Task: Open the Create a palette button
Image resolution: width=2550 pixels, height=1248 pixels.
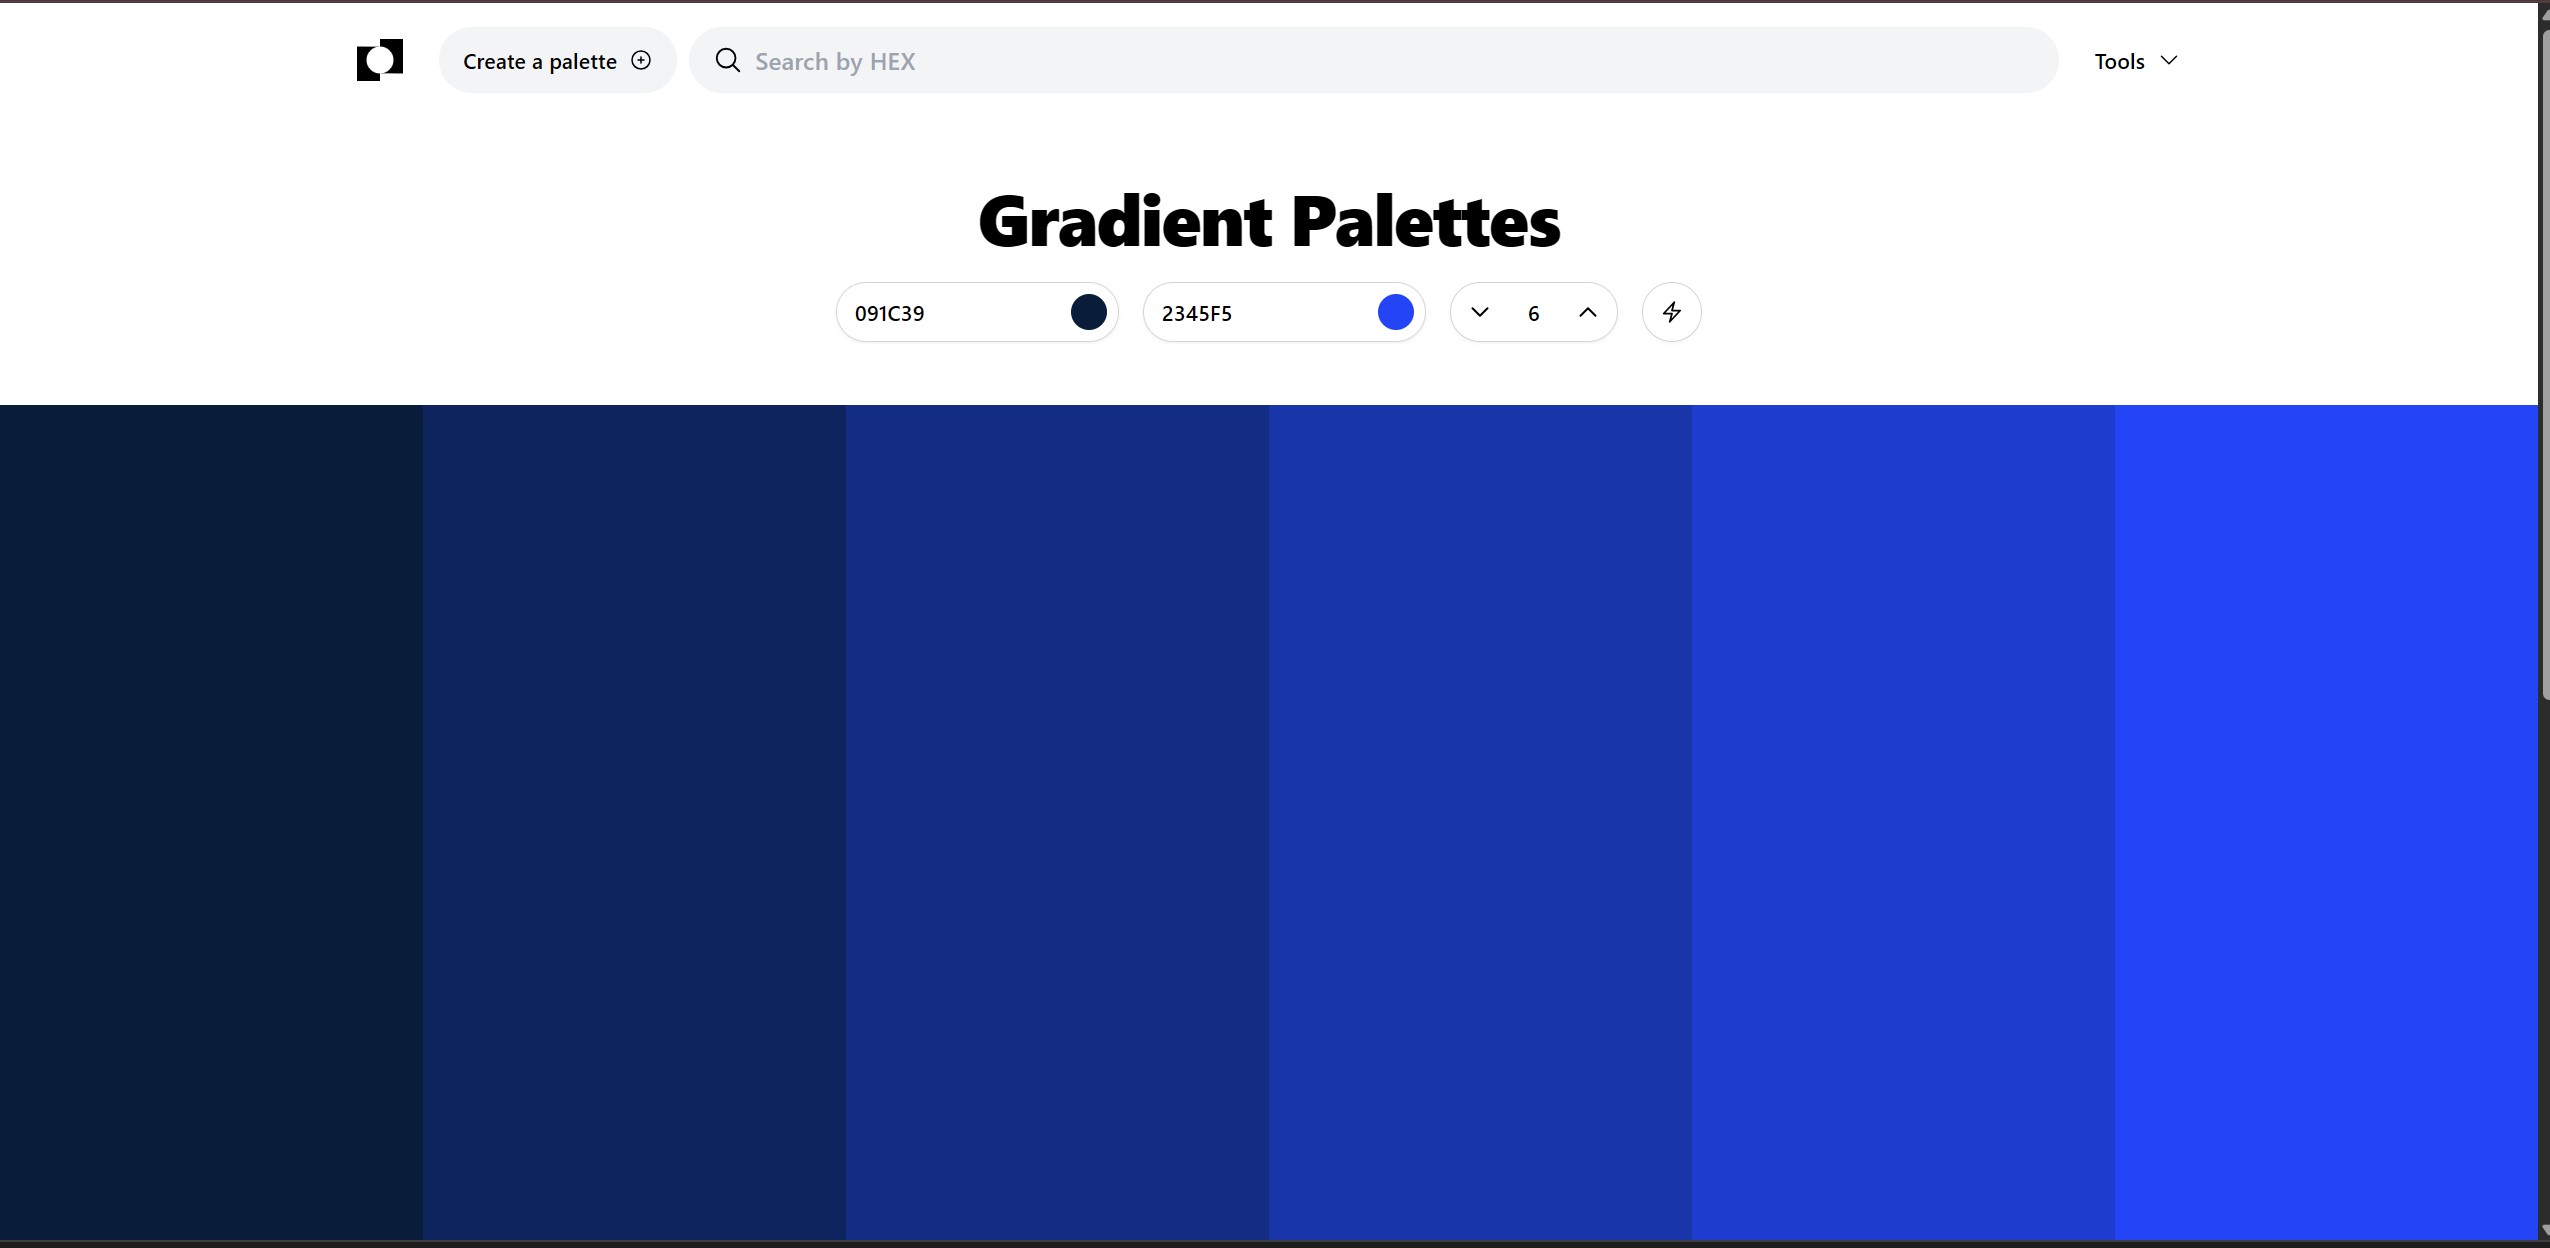Action: click(x=557, y=61)
